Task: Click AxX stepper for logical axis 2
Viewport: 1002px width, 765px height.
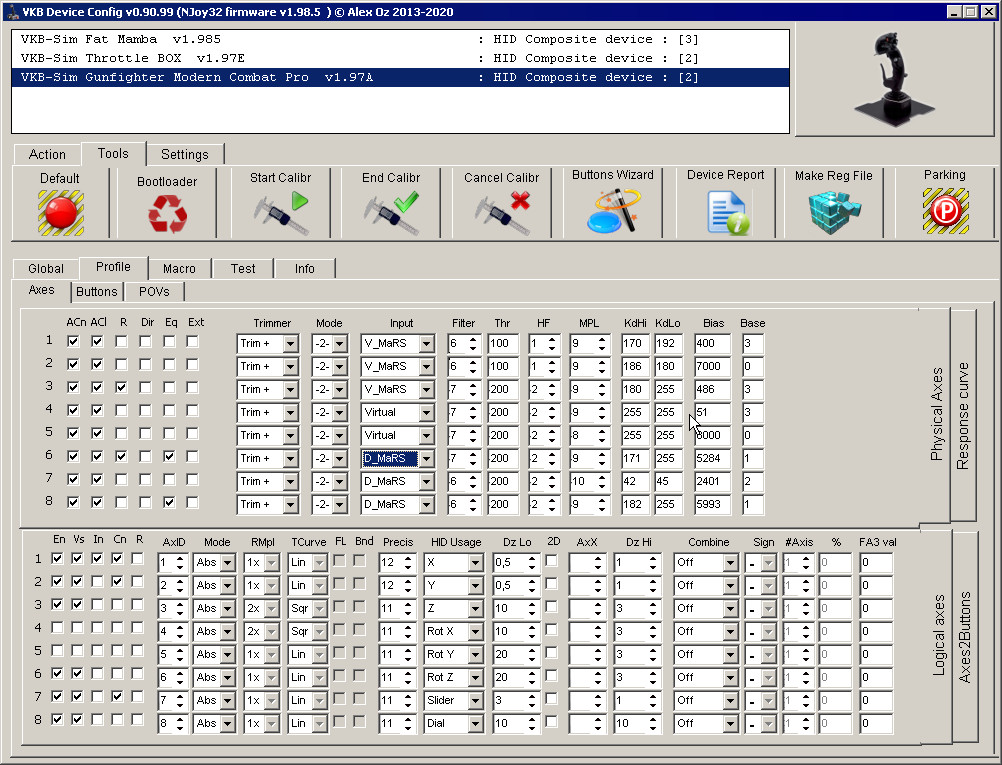Action: pyautogui.click(x=598, y=585)
